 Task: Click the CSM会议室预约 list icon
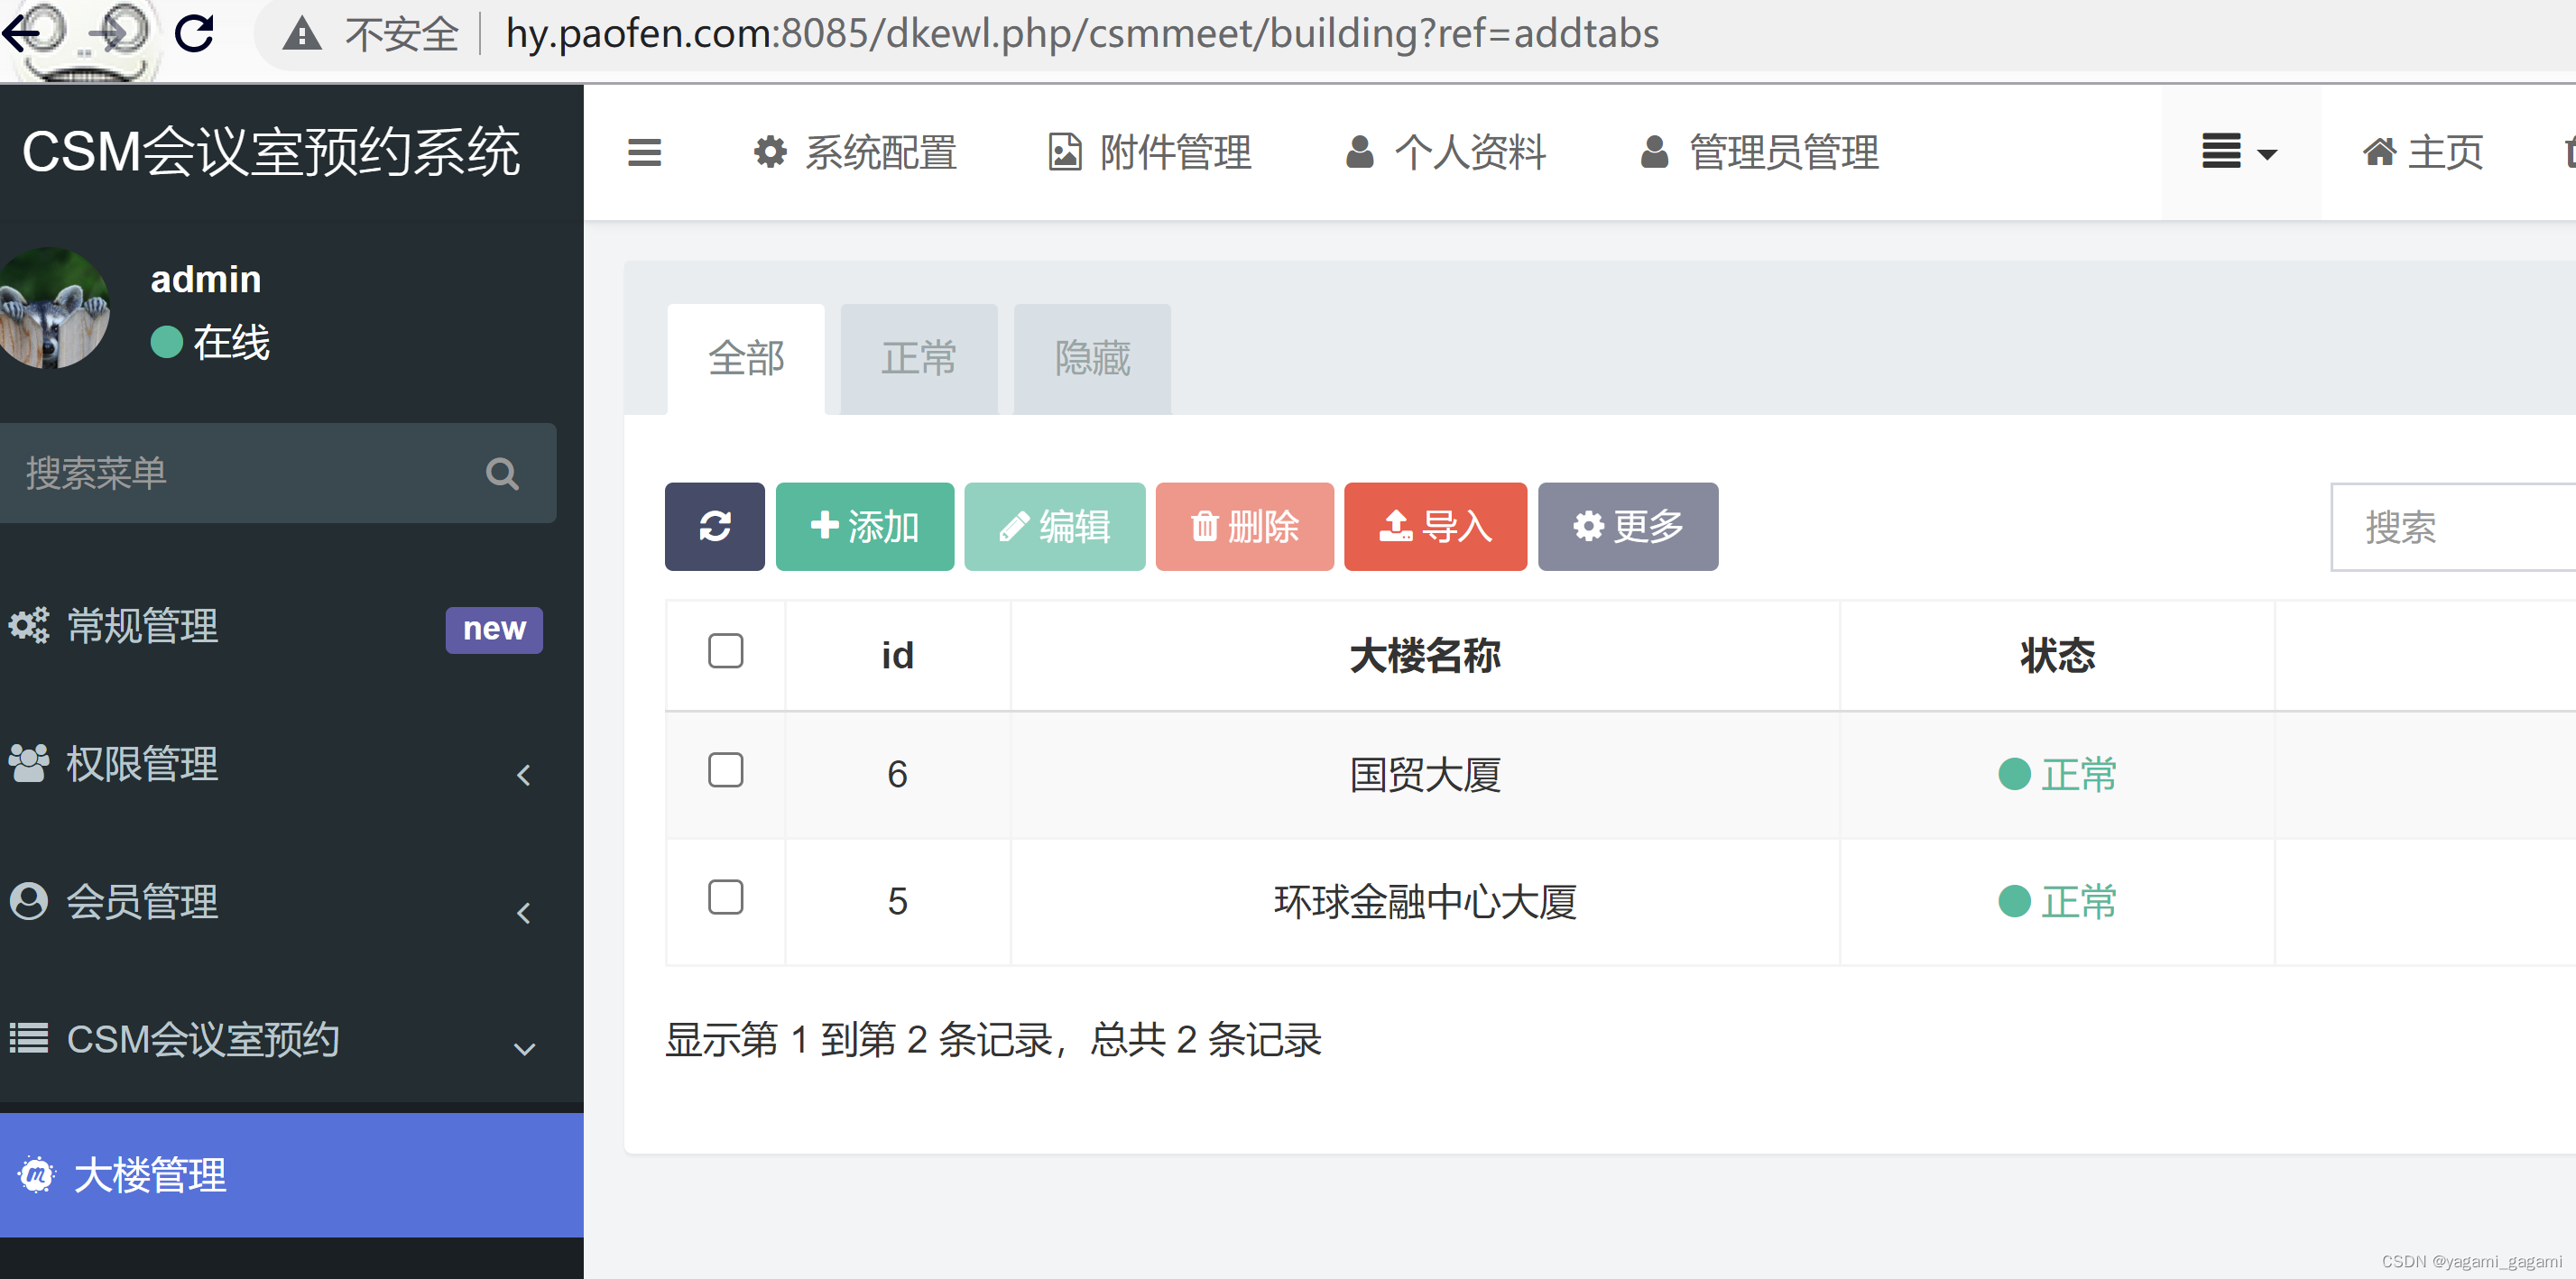tap(29, 1039)
